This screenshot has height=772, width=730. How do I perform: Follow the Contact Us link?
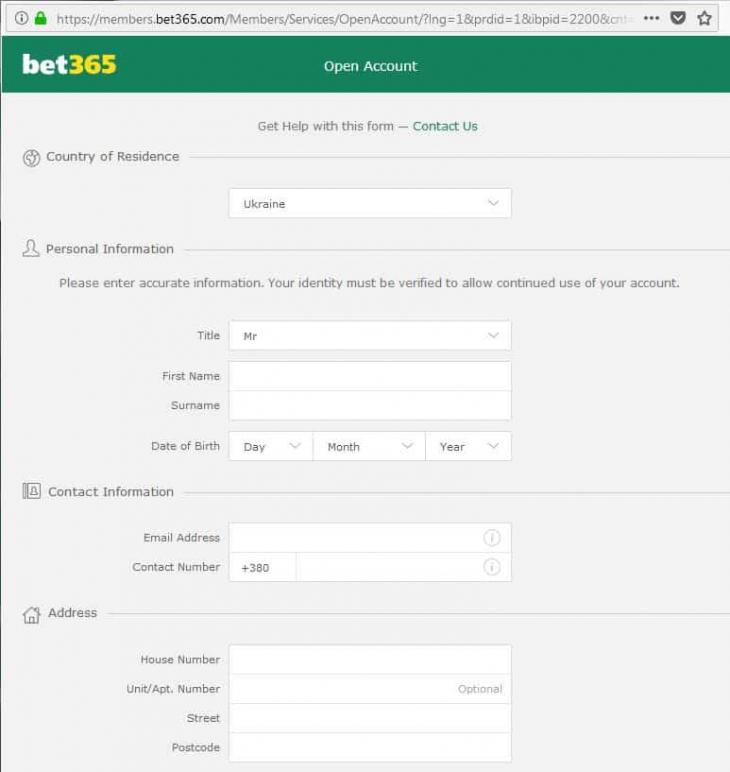click(x=445, y=127)
